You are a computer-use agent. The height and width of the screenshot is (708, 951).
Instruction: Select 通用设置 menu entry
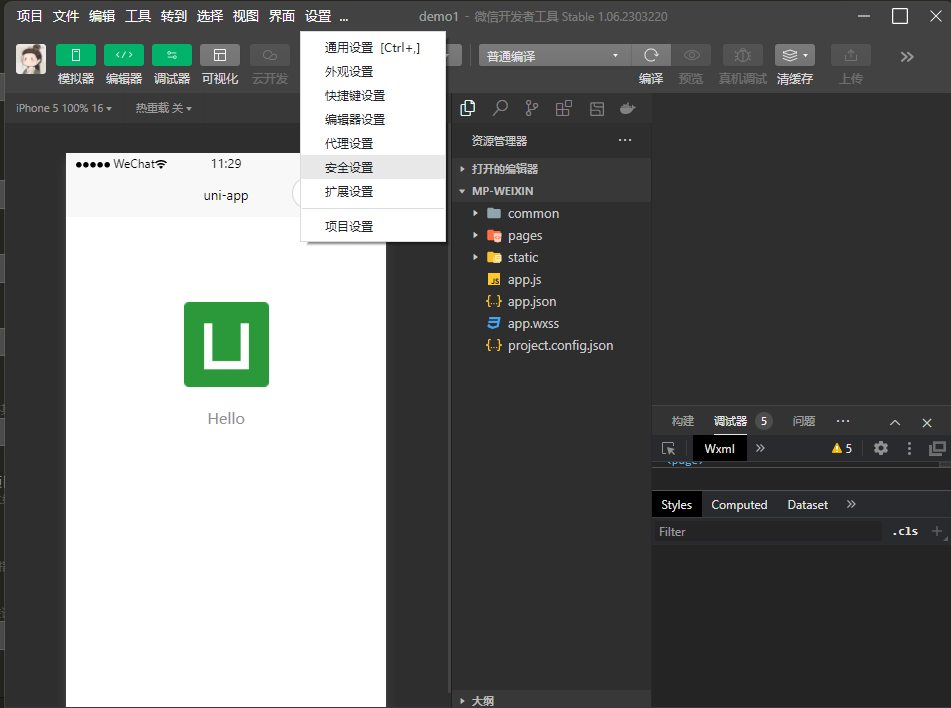pyautogui.click(x=373, y=47)
